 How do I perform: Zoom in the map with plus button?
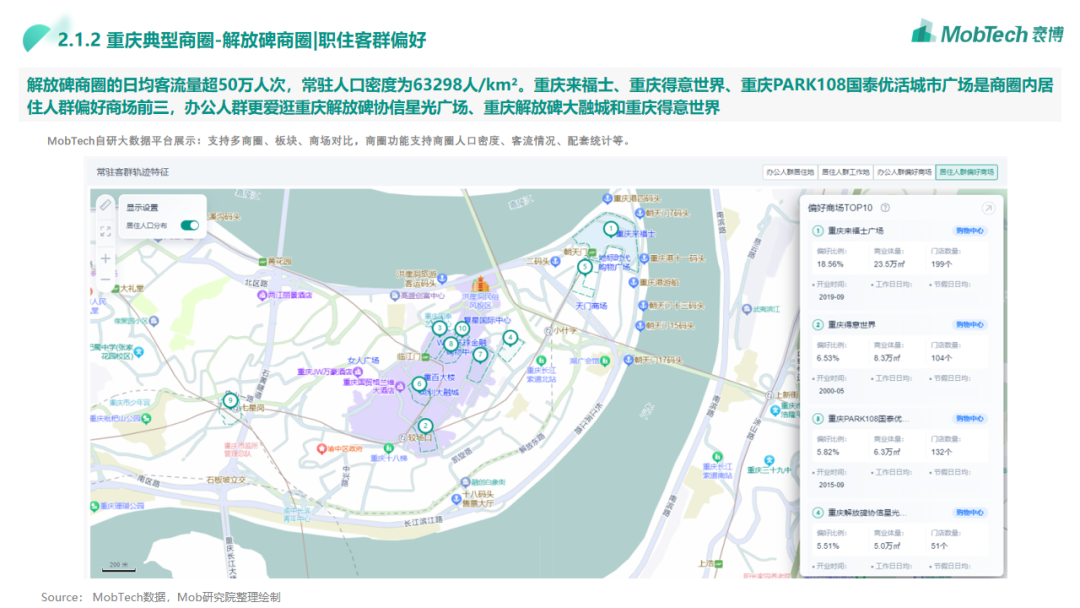(x=105, y=258)
